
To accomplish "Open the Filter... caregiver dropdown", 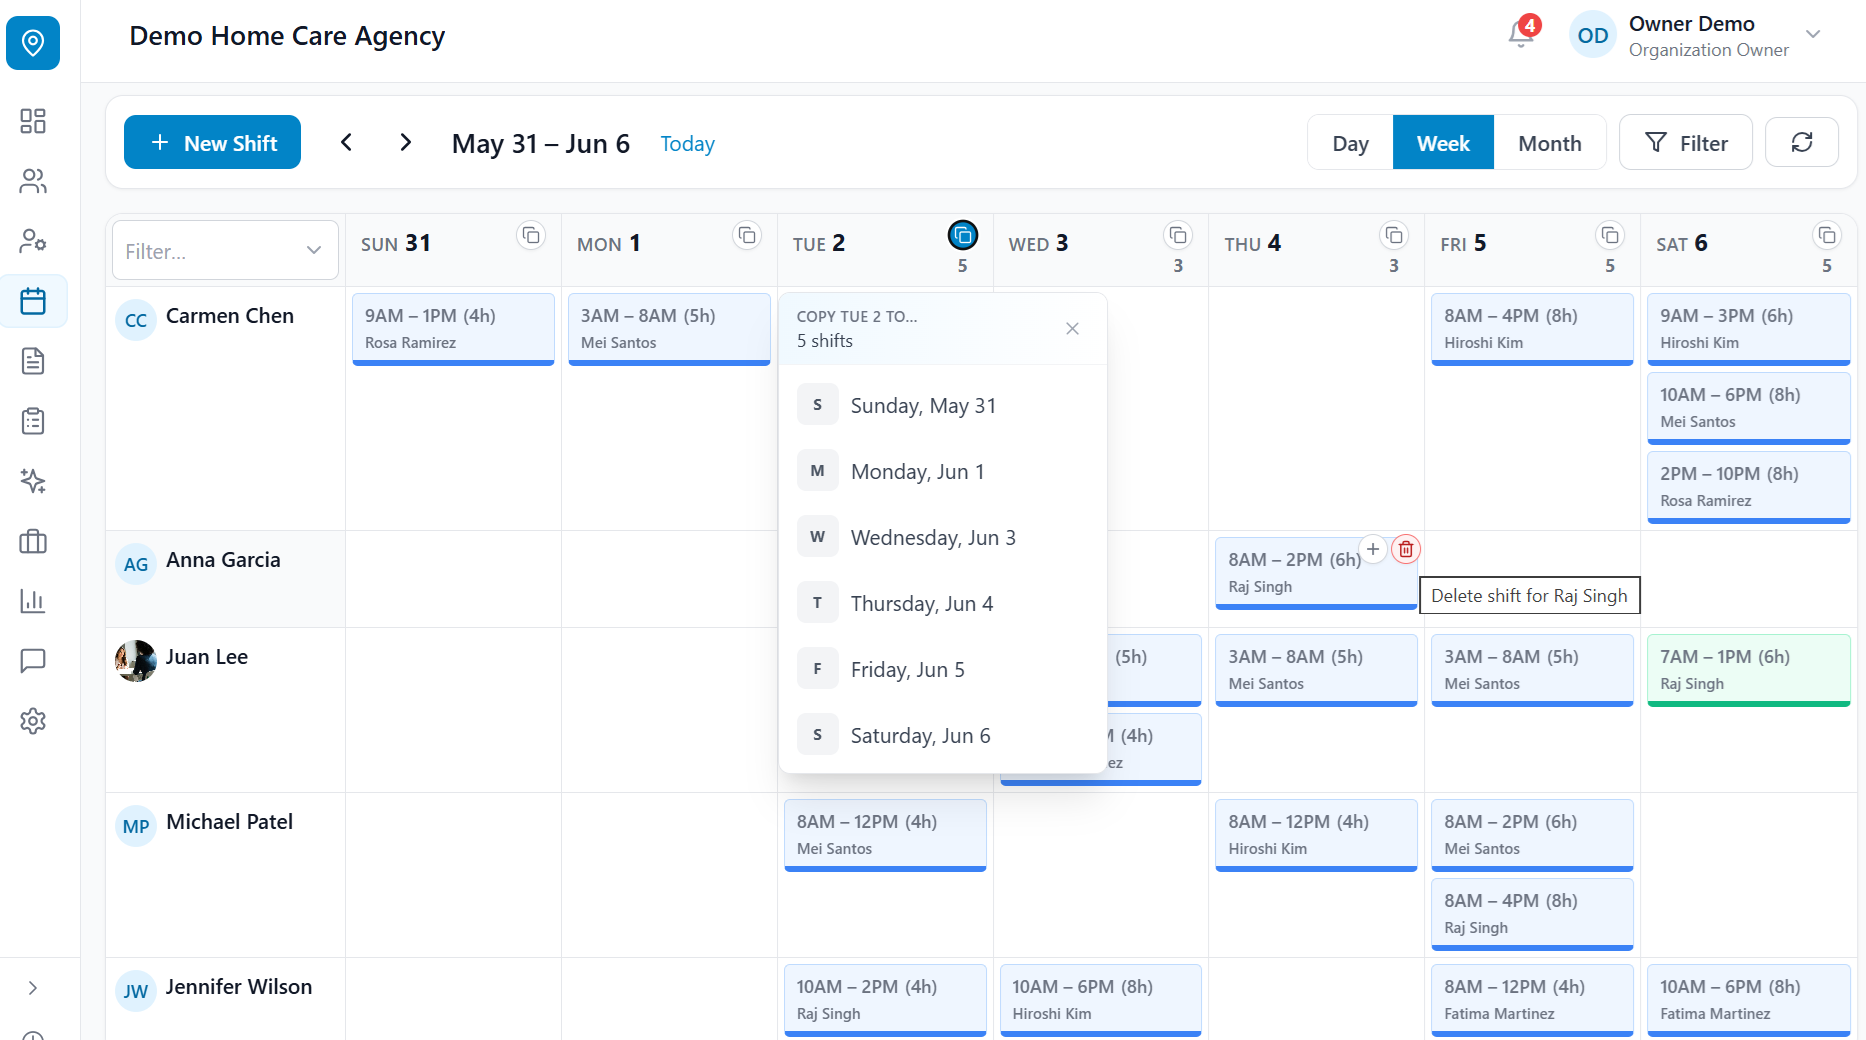I will [x=225, y=250].
